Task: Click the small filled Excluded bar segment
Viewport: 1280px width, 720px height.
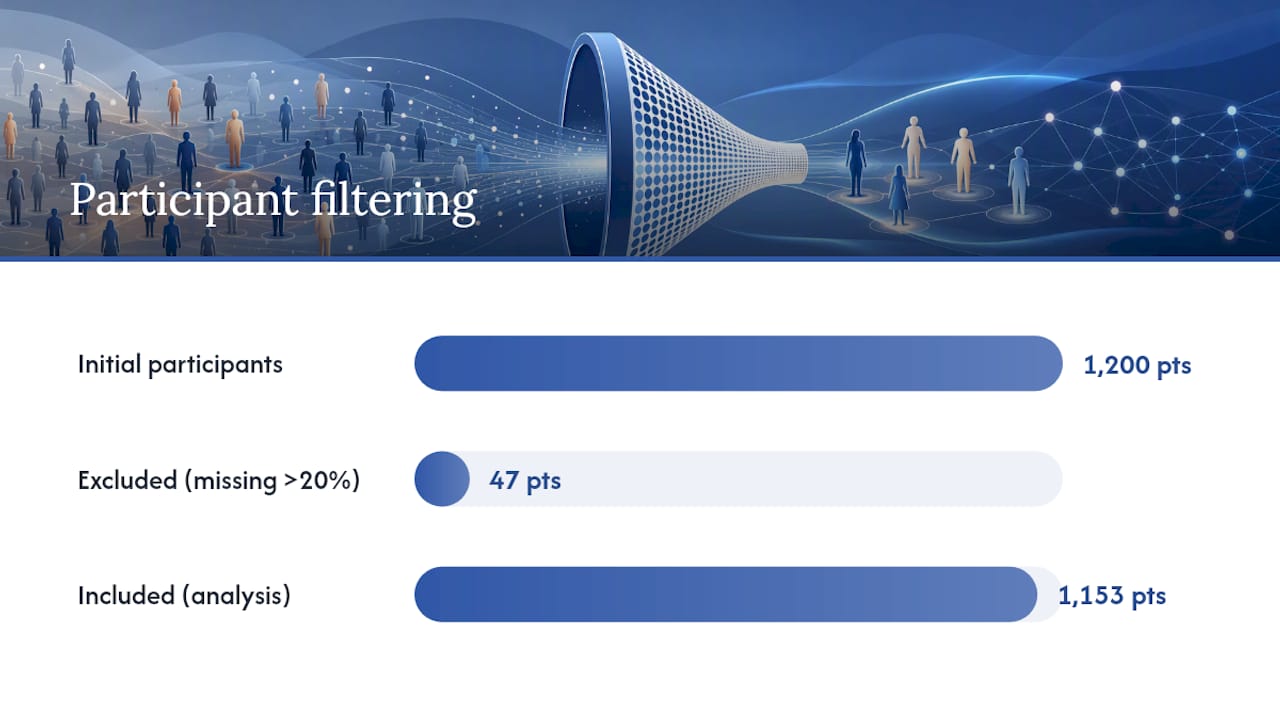Action: 442,479
